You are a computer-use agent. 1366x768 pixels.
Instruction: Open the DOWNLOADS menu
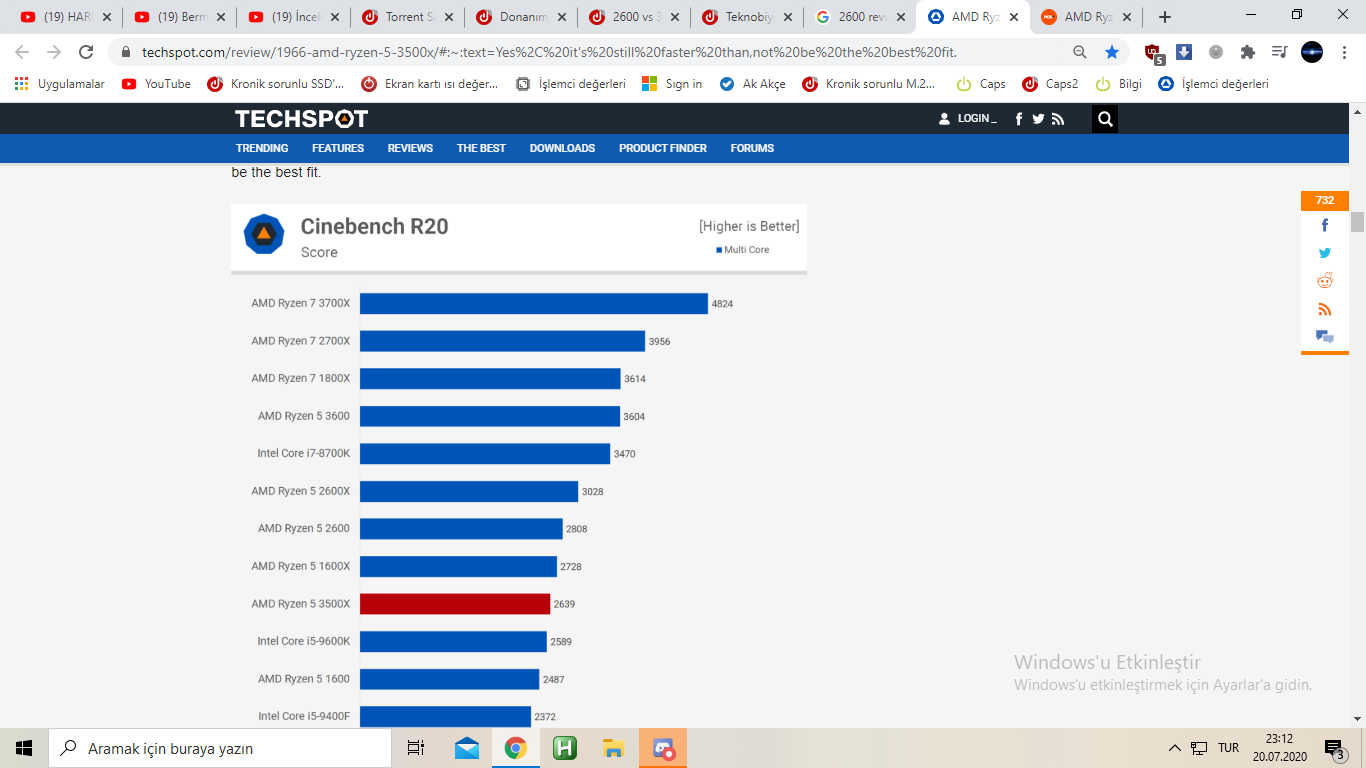point(562,148)
